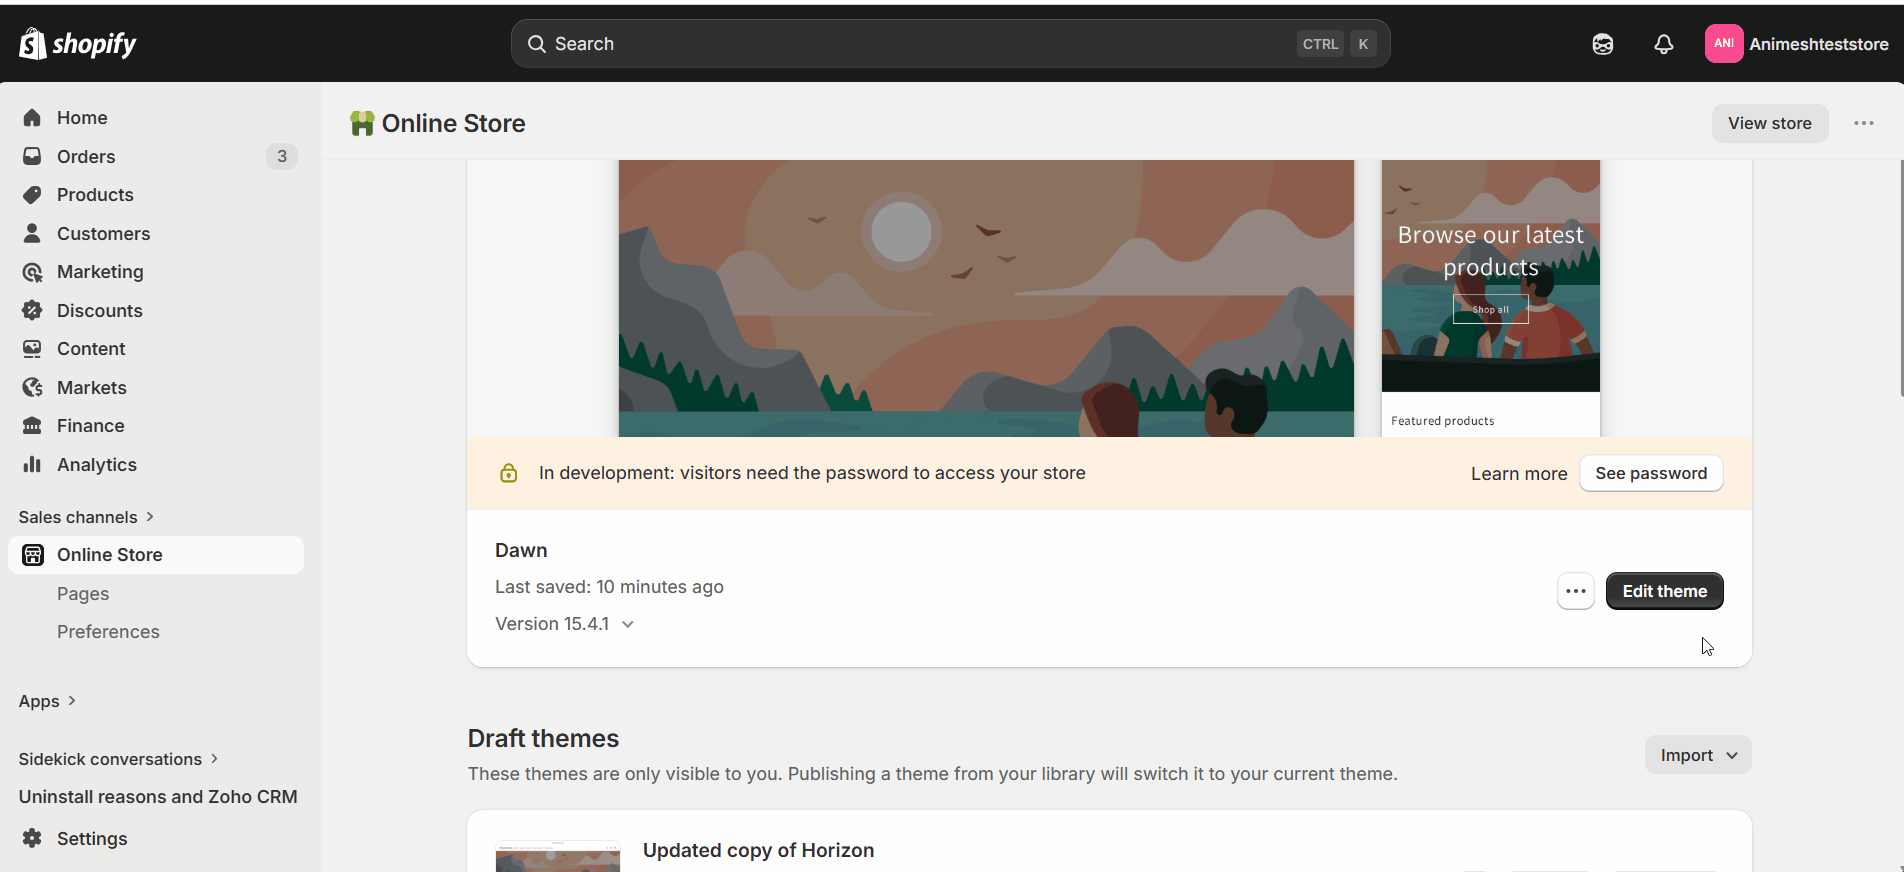Image resolution: width=1904 pixels, height=872 pixels.
Task: Open the Orders menu item
Action: tap(156, 156)
